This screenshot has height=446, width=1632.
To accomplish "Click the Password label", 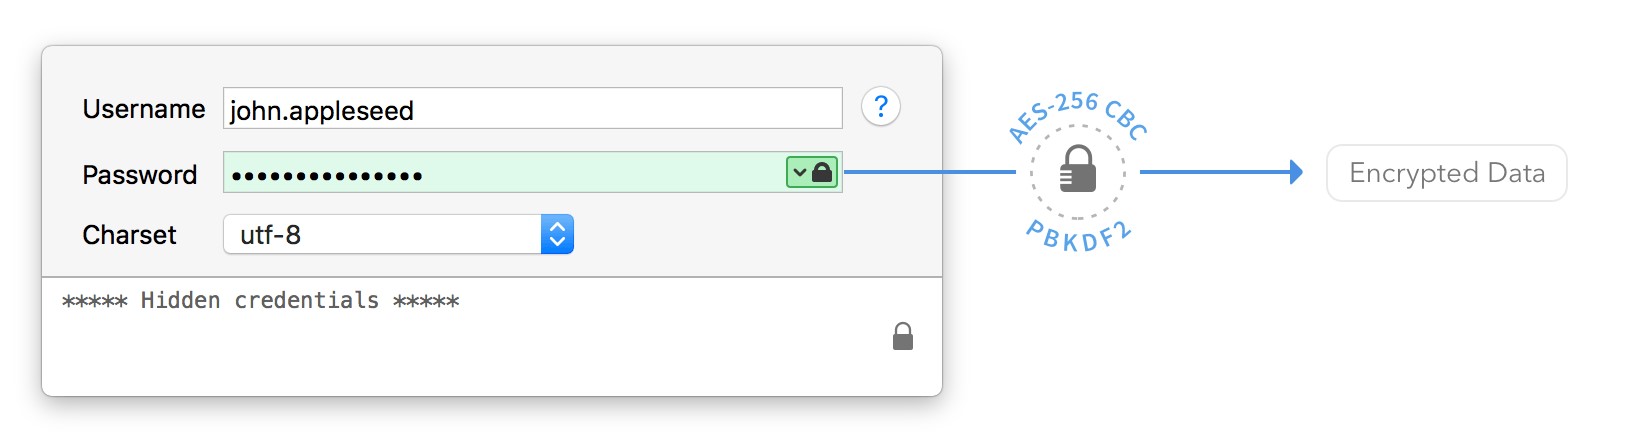I will tap(140, 174).
